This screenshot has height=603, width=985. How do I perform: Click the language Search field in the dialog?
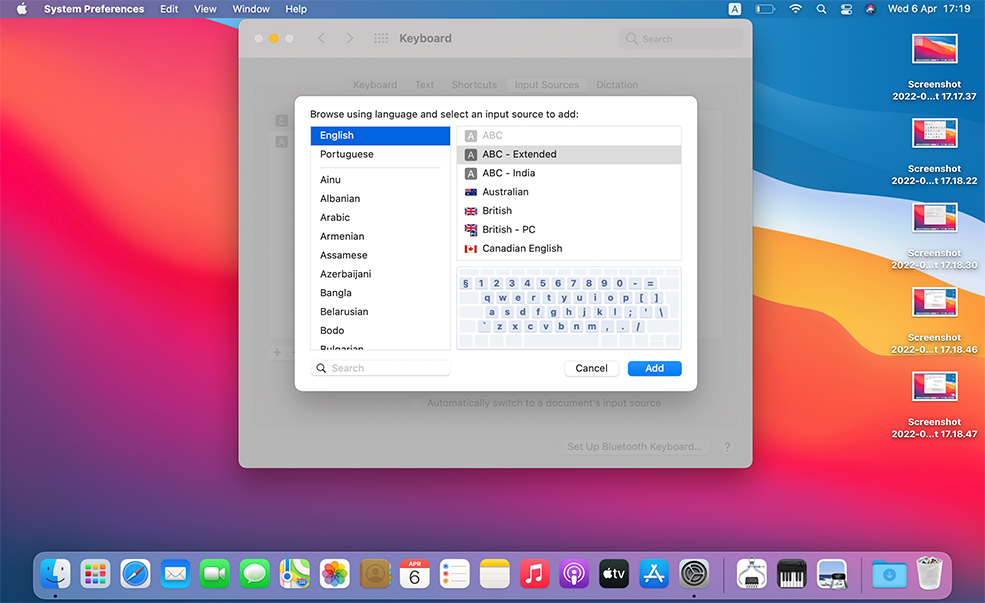click(x=381, y=368)
